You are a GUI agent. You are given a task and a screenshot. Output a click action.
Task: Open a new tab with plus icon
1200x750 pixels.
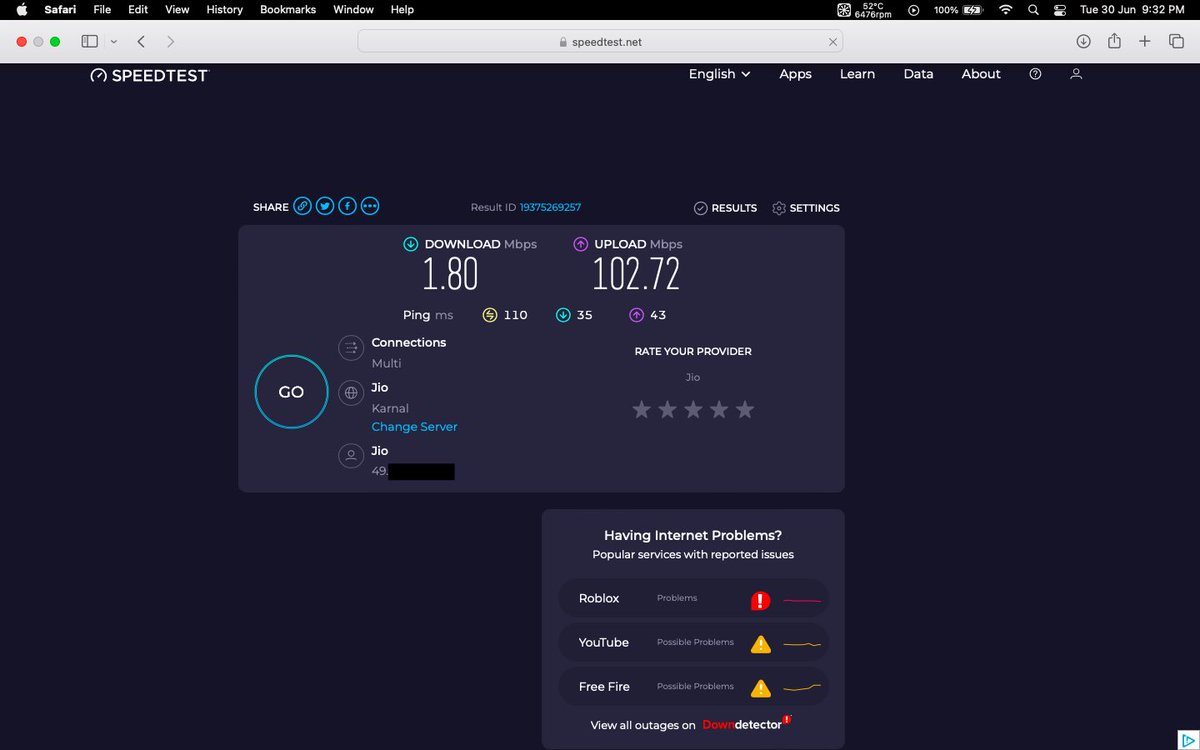[x=1146, y=42]
